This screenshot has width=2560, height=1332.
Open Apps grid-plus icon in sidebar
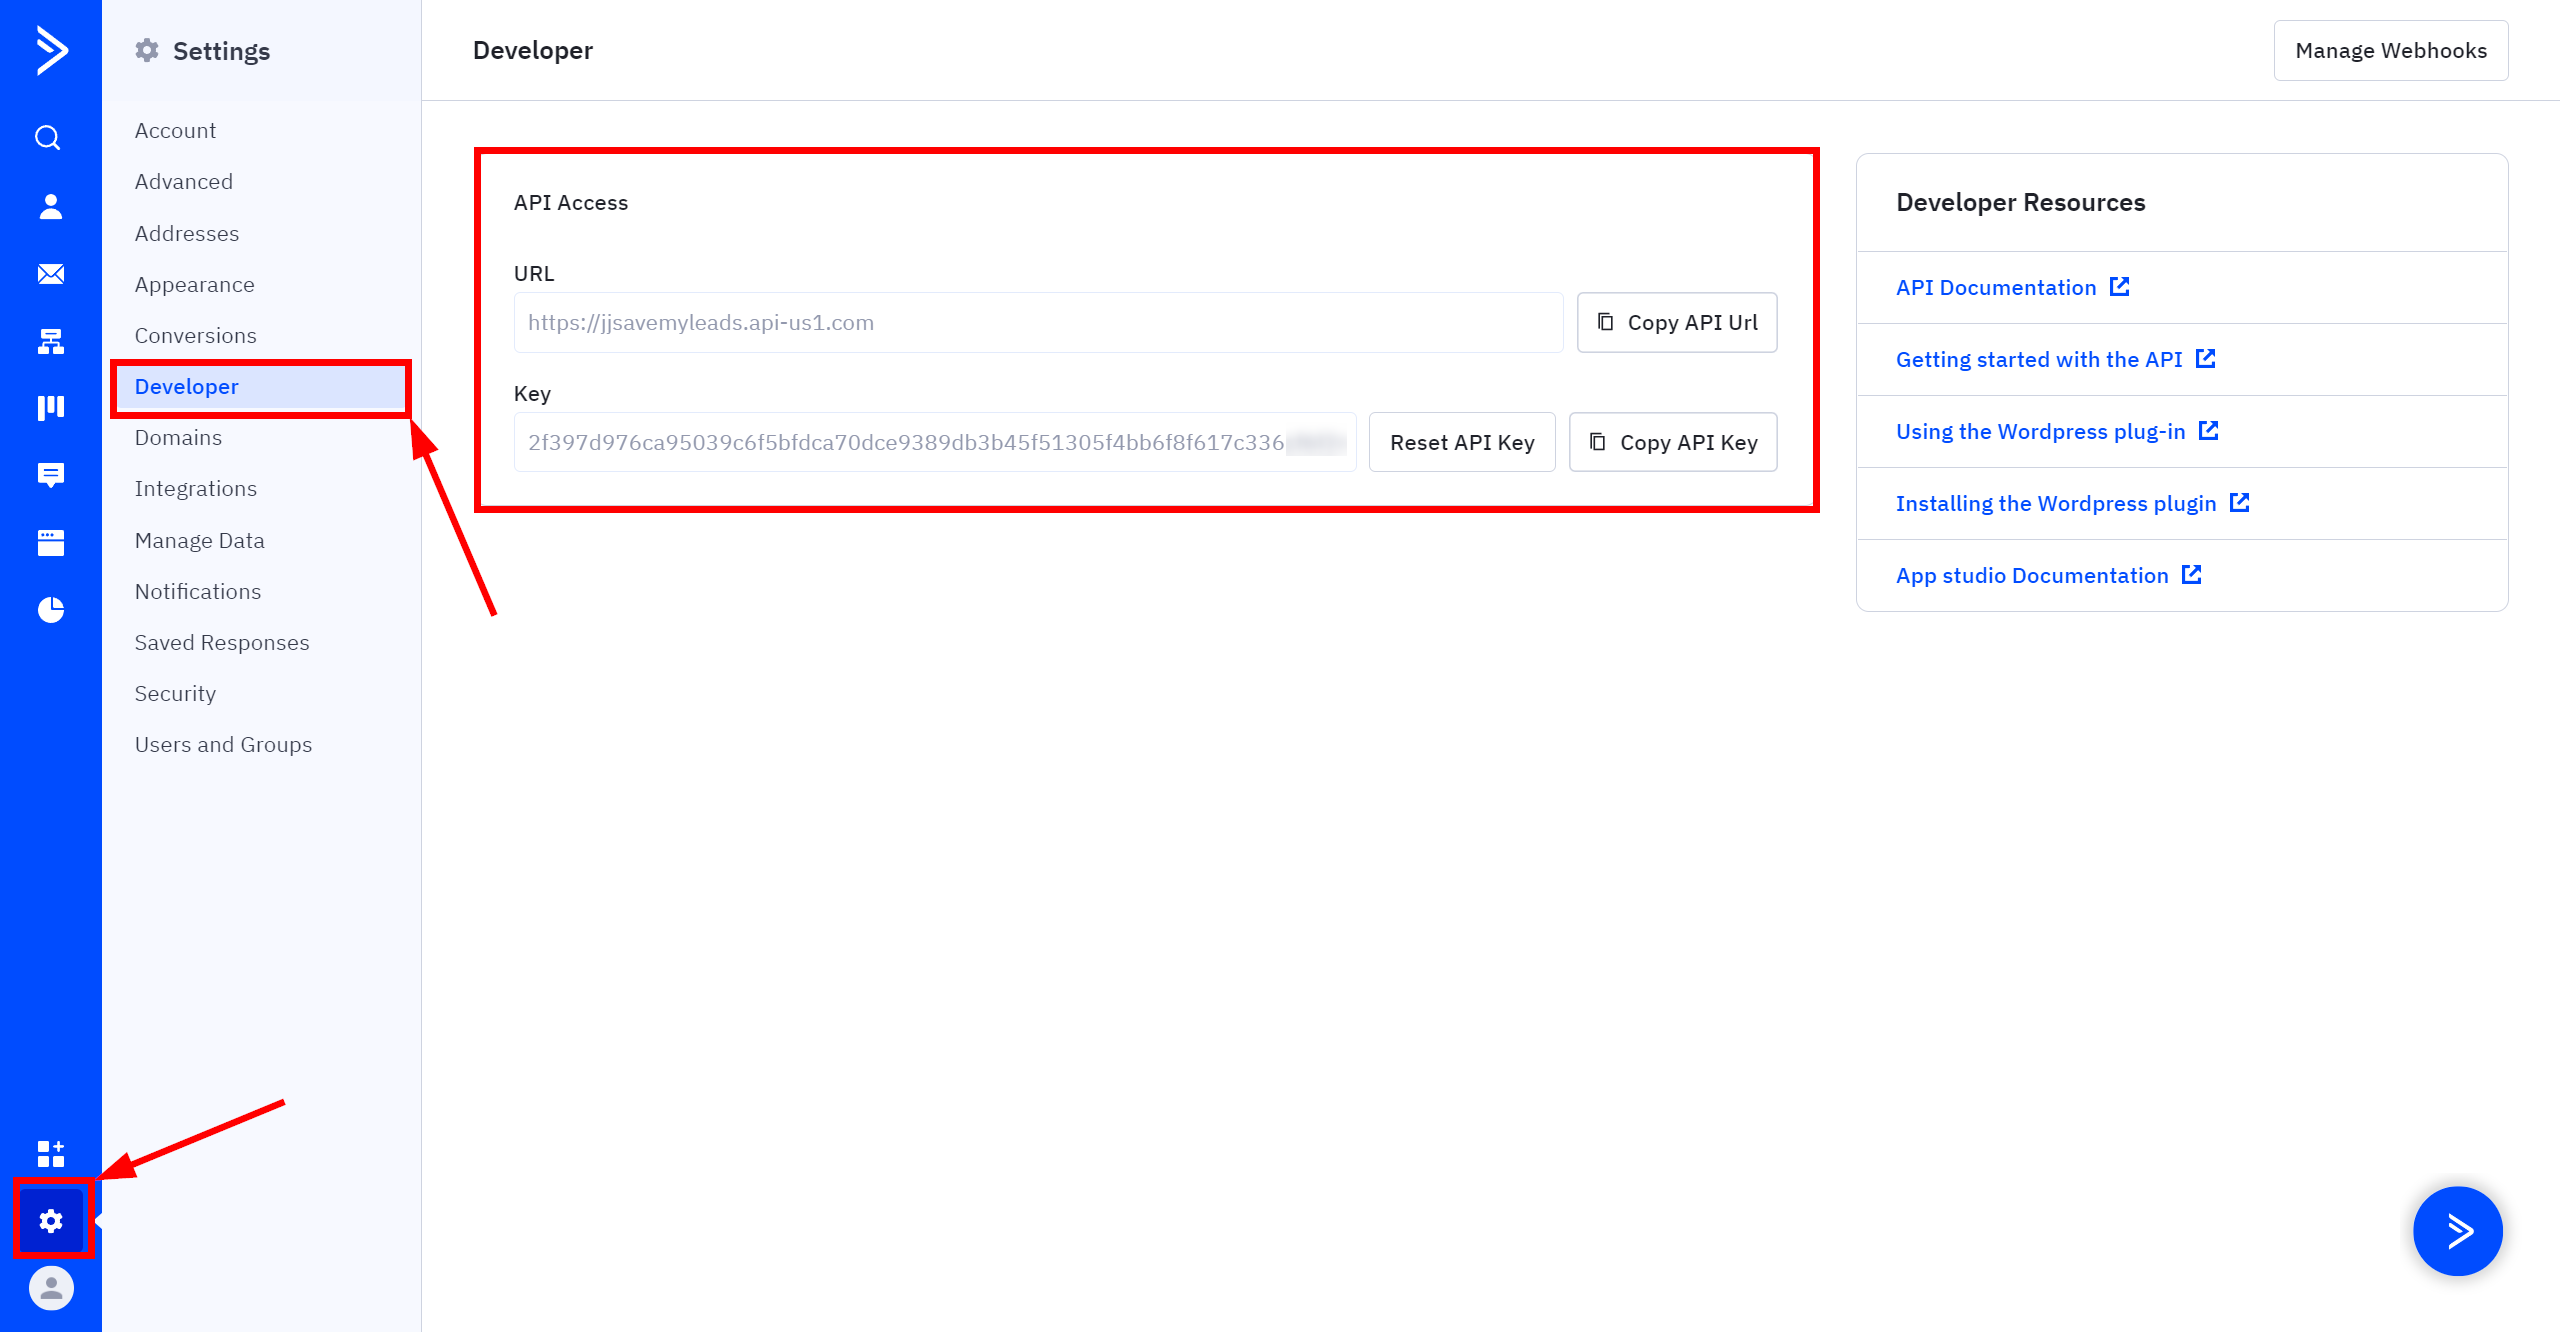coord(51,1153)
